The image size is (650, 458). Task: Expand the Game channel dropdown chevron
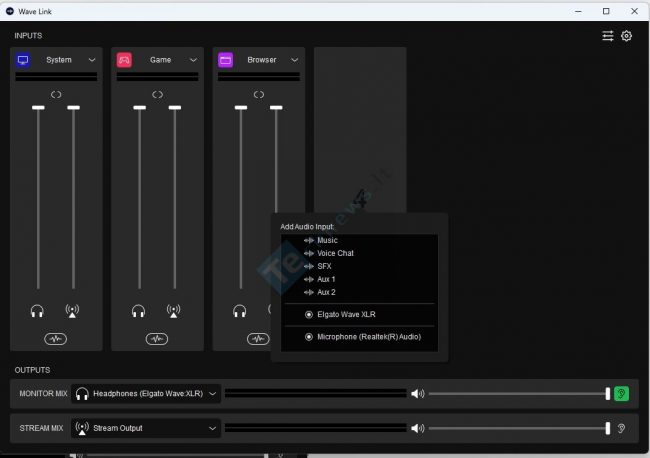tap(193, 60)
